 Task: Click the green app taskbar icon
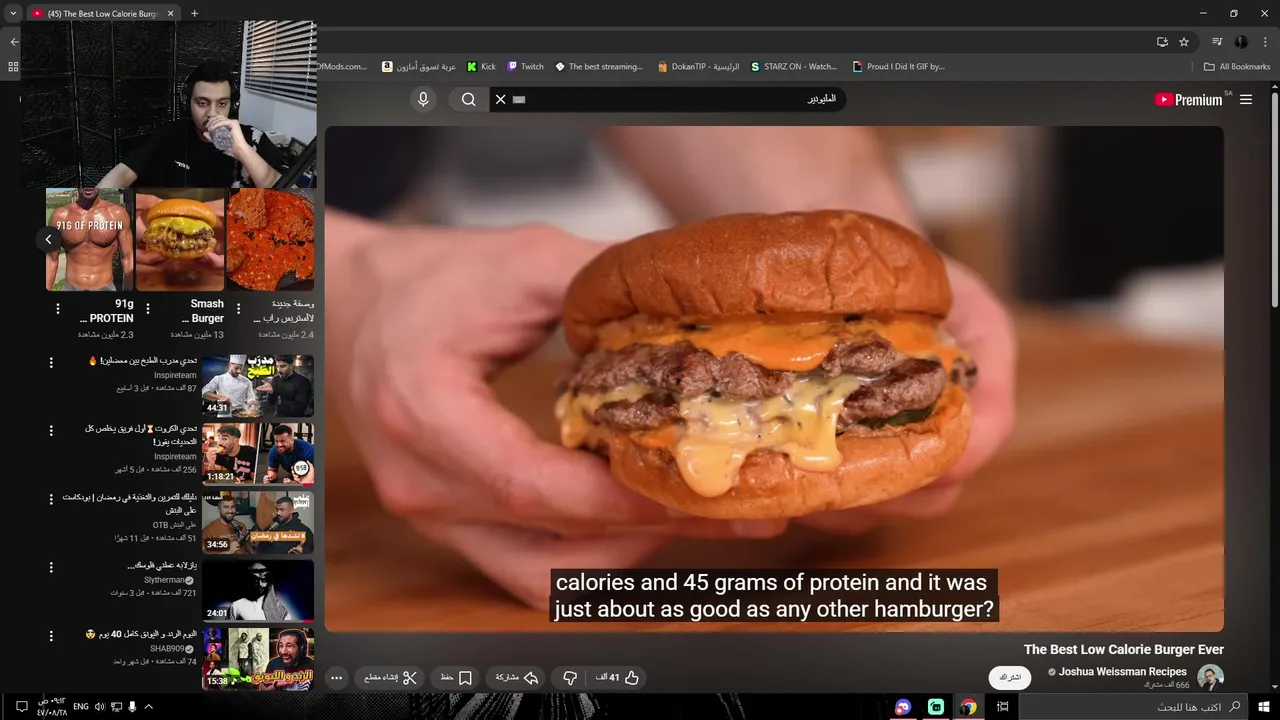(936, 707)
